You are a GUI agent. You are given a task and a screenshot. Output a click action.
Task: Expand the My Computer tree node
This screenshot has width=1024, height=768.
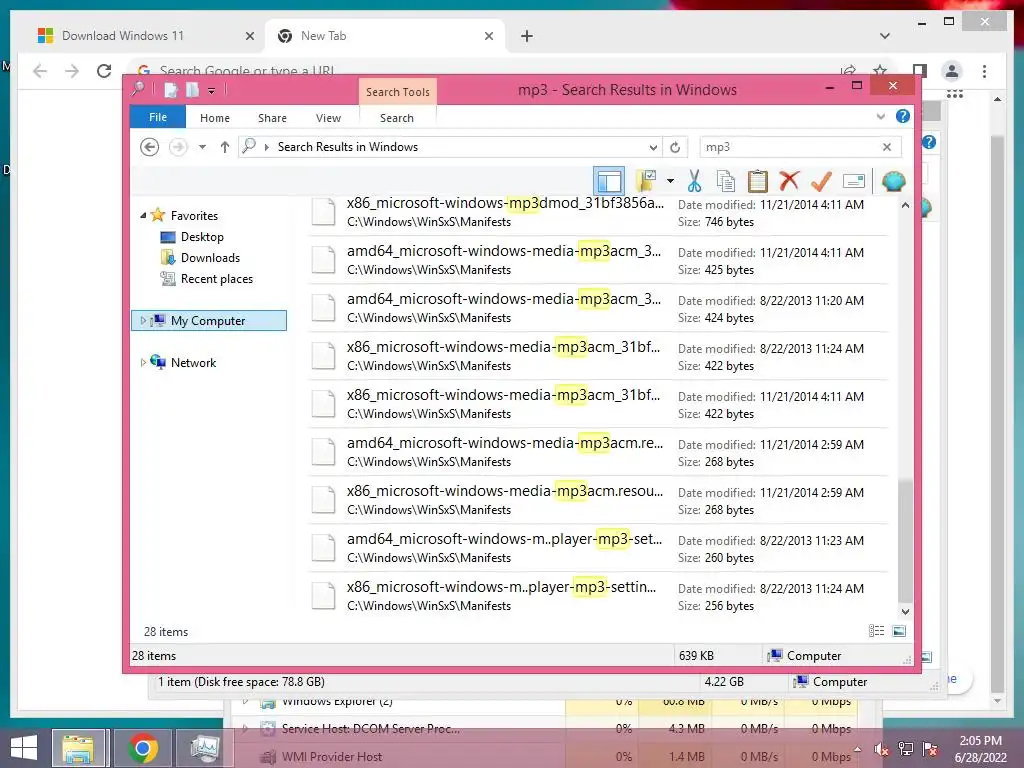click(x=143, y=321)
